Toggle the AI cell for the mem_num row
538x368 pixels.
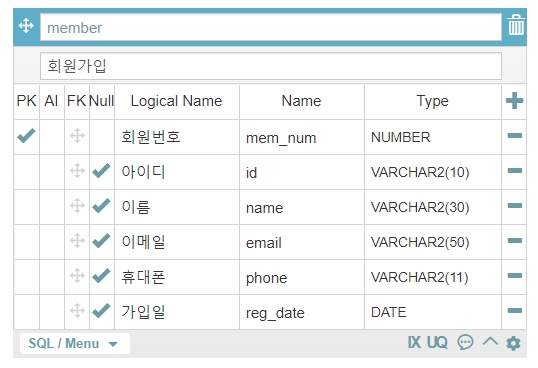(52, 137)
